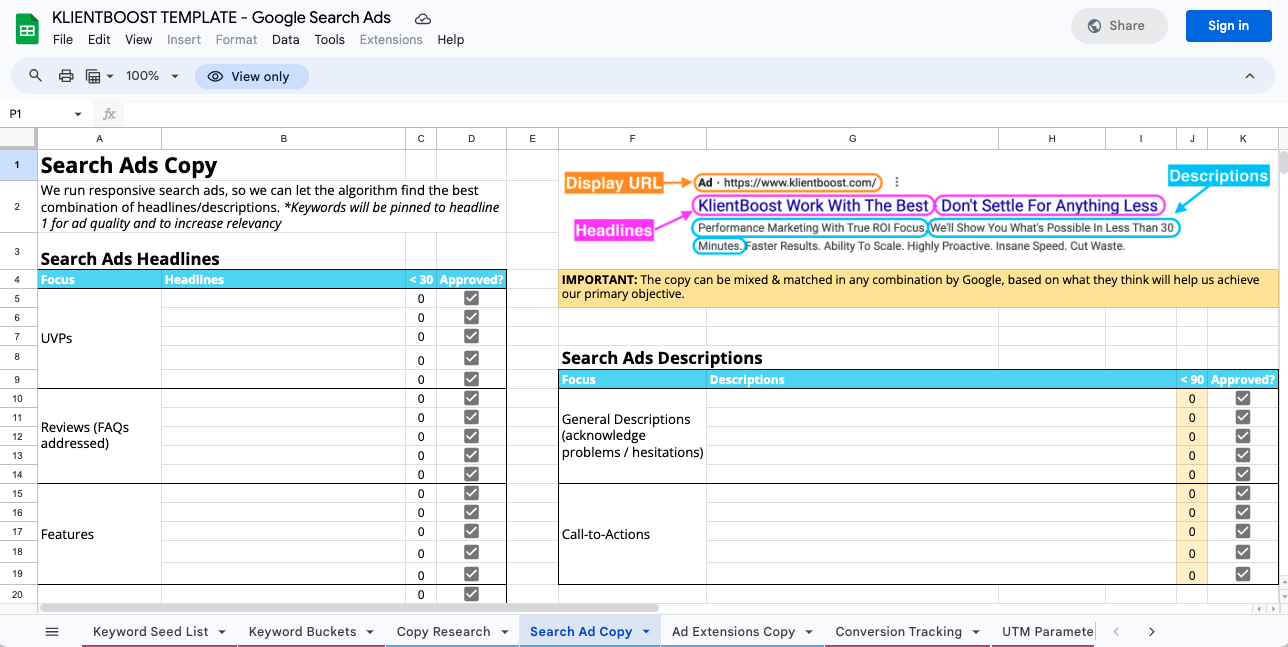Screen dimensions: 1288x647
Task: Toggle Approved checkbox in row 7 headlines
Action: [x=471, y=336]
